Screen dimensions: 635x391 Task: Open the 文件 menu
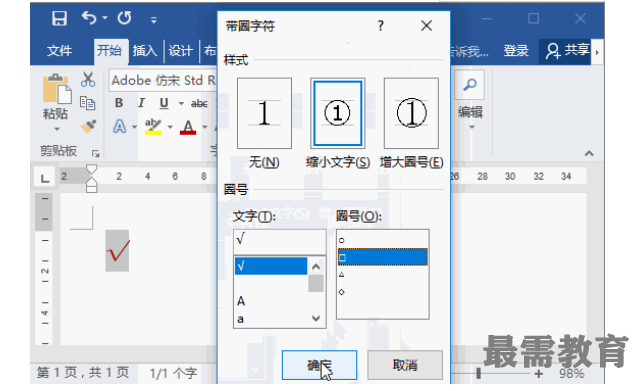pos(60,51)
